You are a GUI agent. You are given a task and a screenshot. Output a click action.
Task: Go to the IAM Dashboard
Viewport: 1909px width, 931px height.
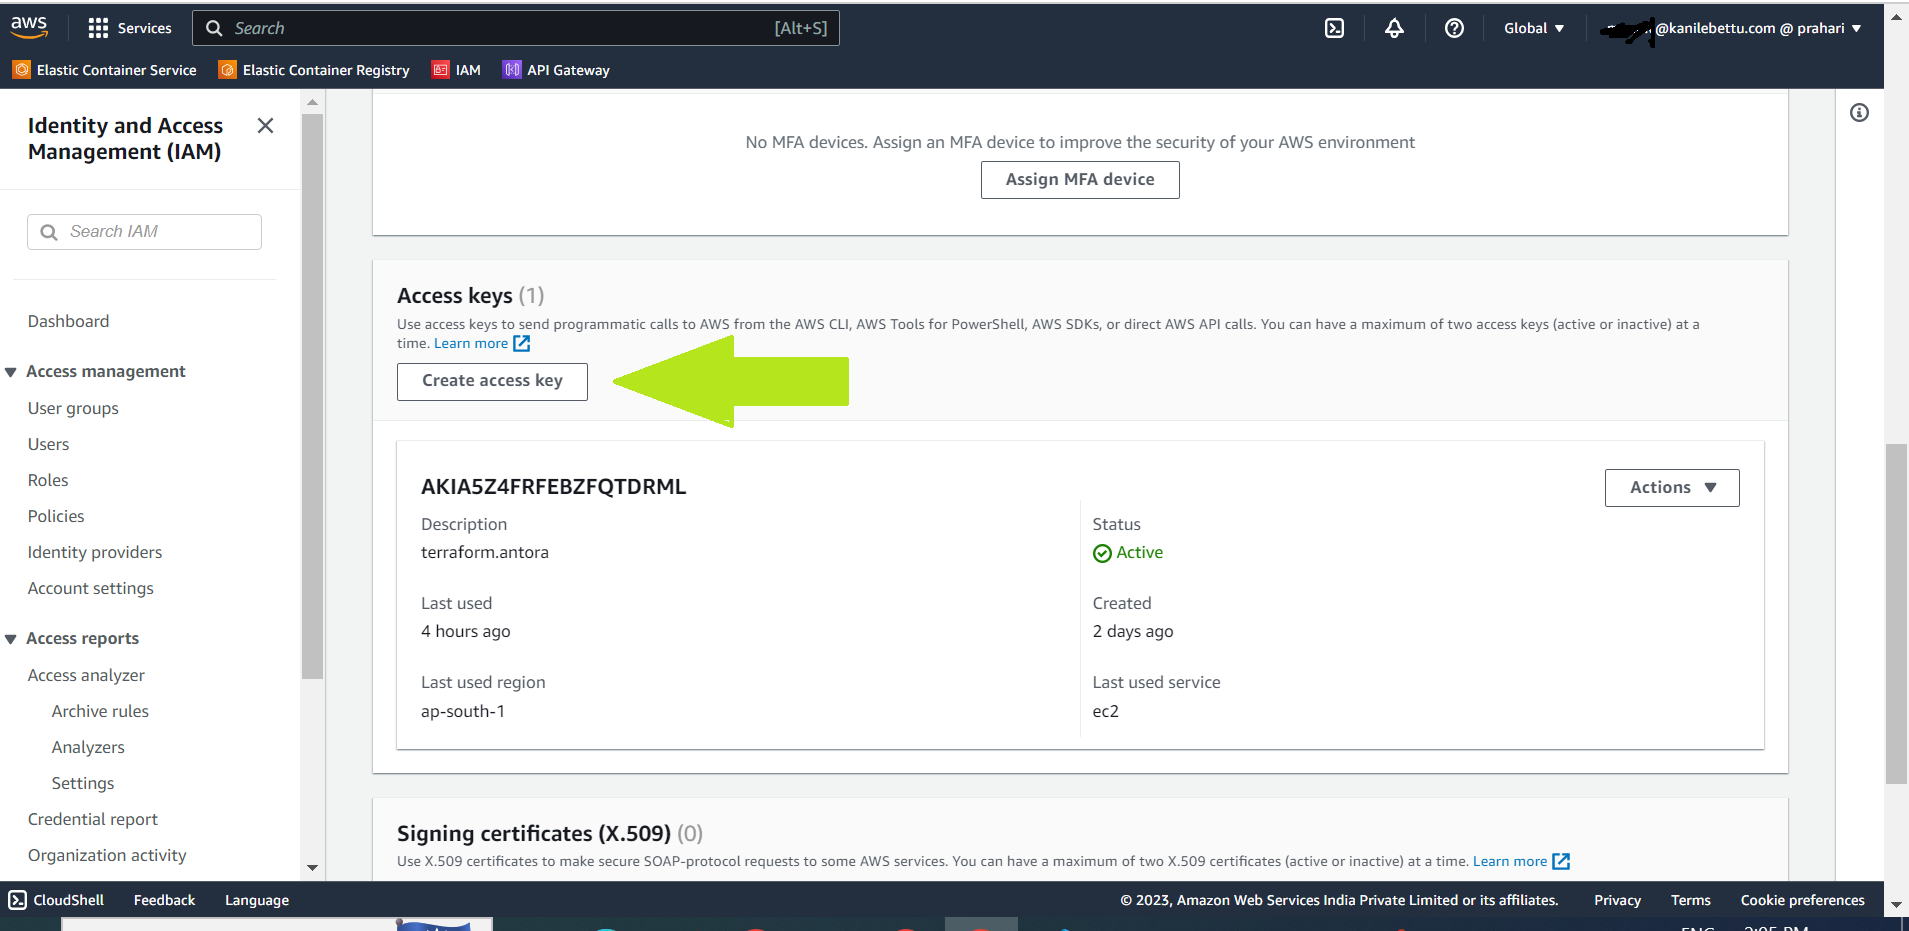(68, 321)
